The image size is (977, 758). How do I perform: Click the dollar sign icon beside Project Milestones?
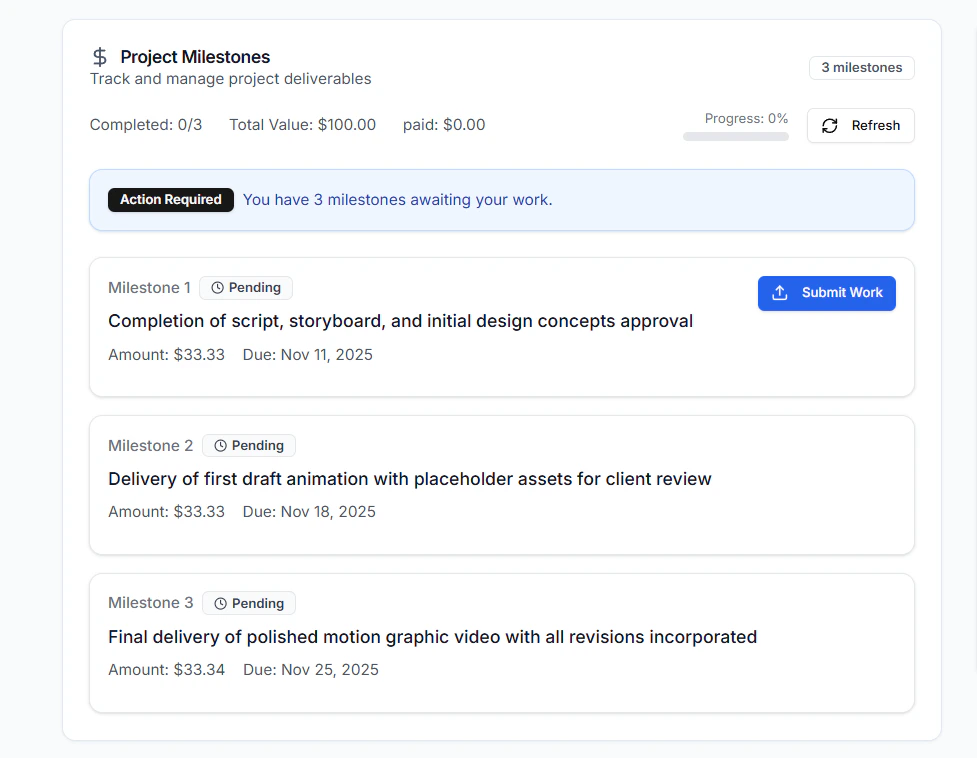99,57
